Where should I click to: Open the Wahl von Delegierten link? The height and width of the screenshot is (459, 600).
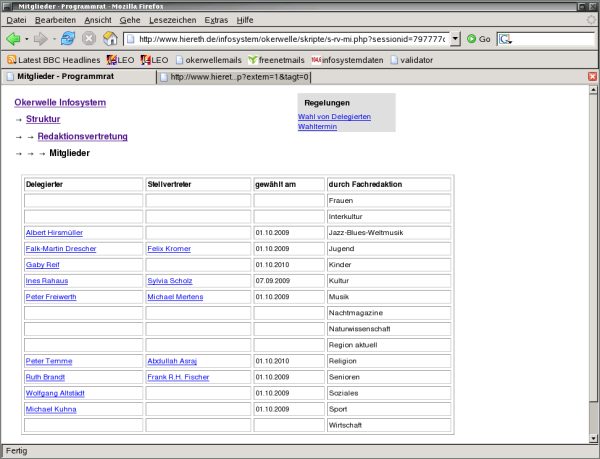point(334,117)
